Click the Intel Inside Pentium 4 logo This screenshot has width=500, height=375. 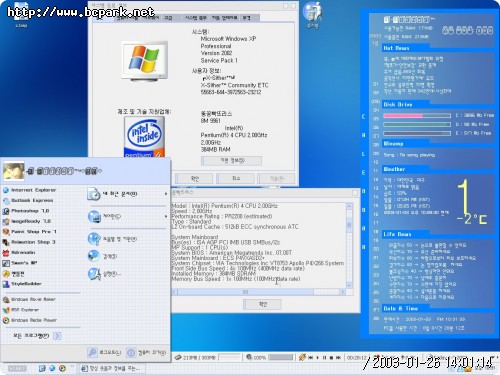click(x=144, y=137)
